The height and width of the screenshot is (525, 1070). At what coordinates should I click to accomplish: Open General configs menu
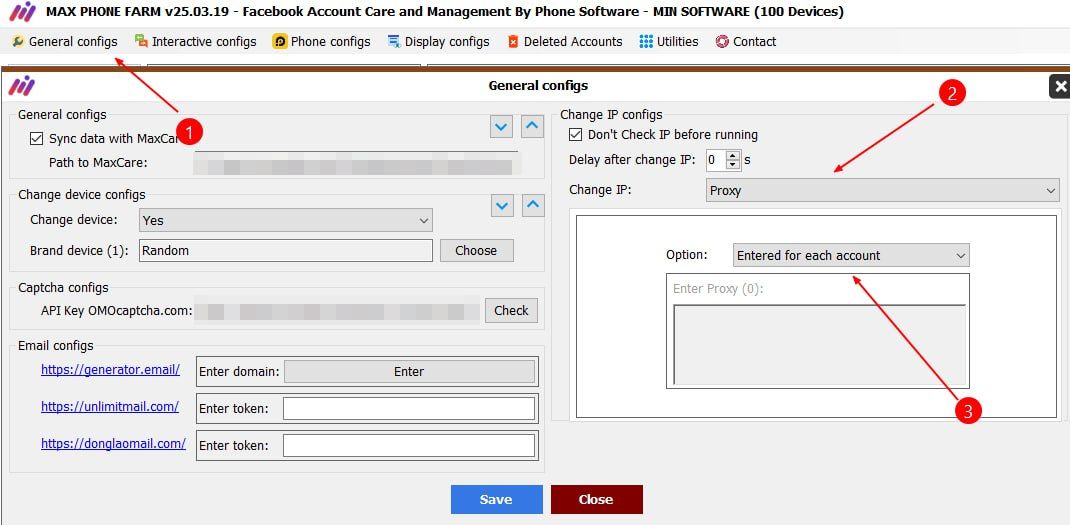tap(66, 42)
